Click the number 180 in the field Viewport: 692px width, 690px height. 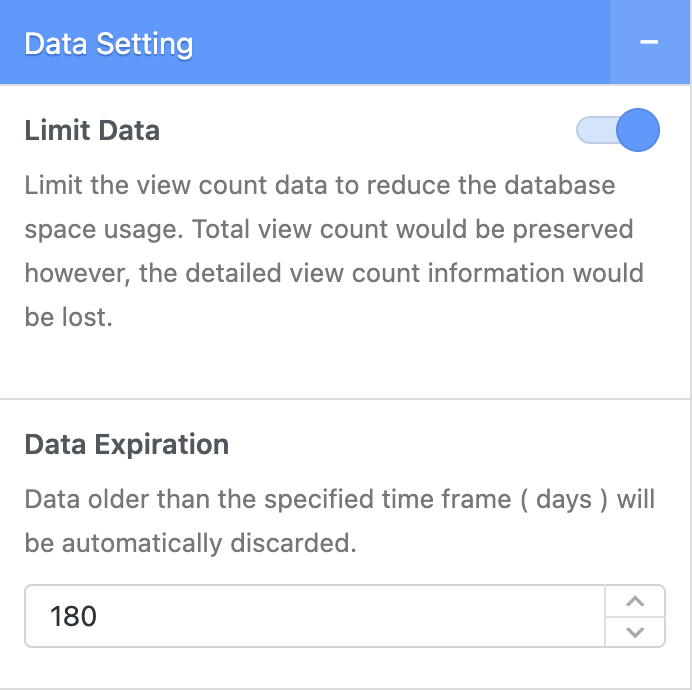pos(73,616)
